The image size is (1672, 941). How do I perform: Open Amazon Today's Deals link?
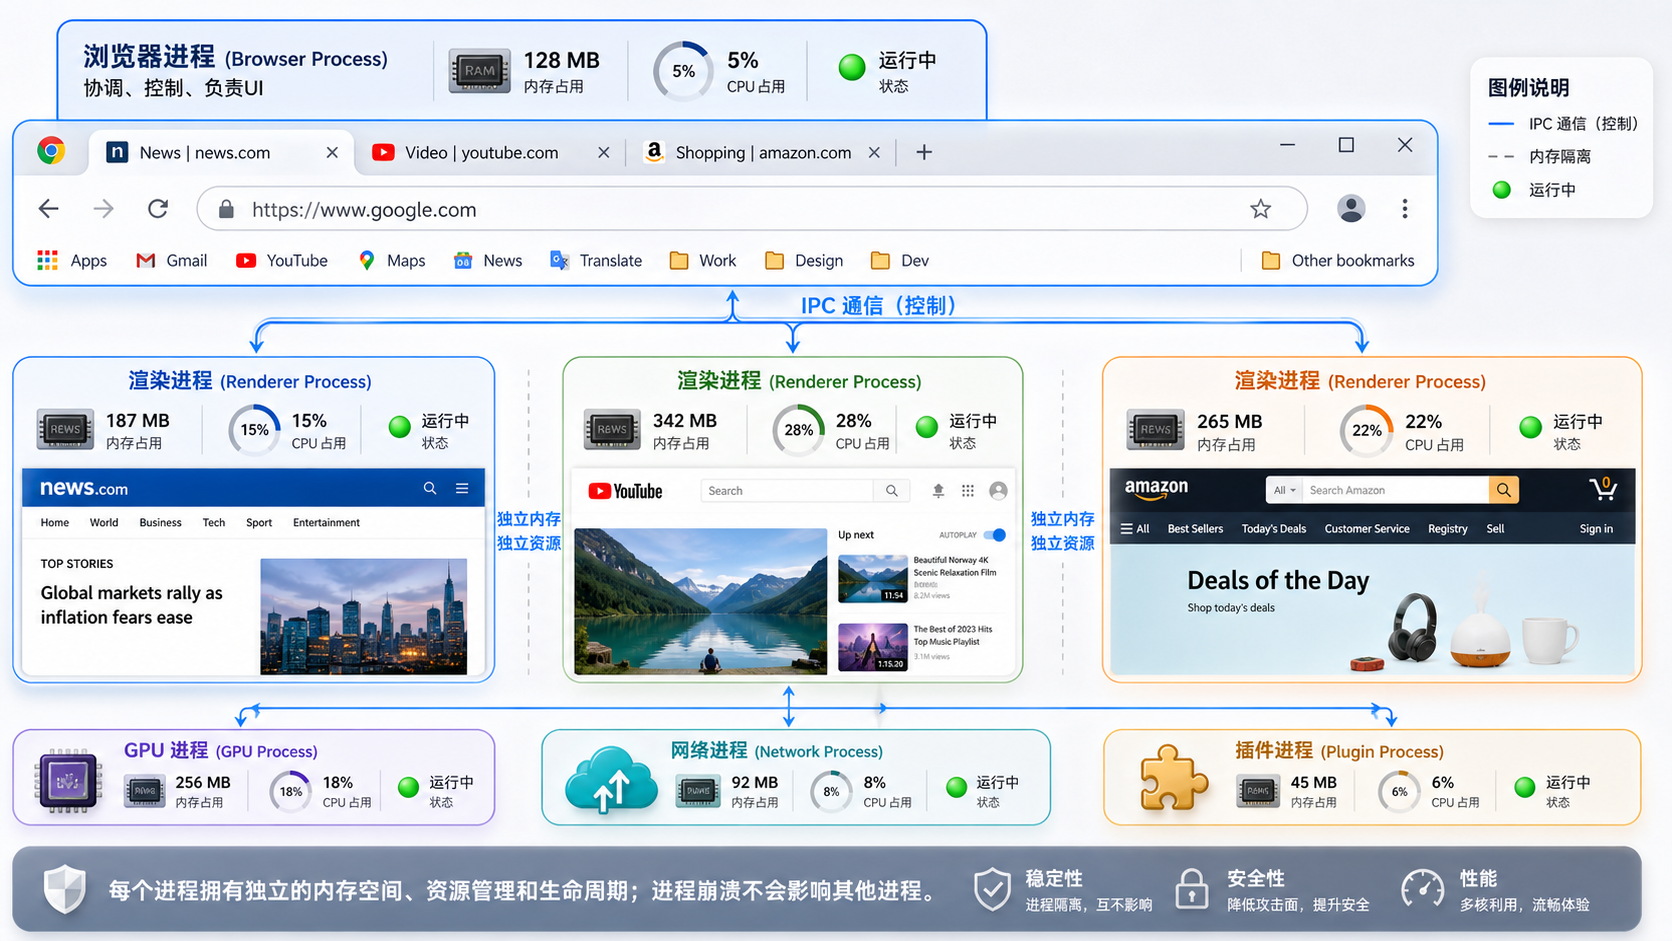pyautogui.click(x=1274, y=529)
